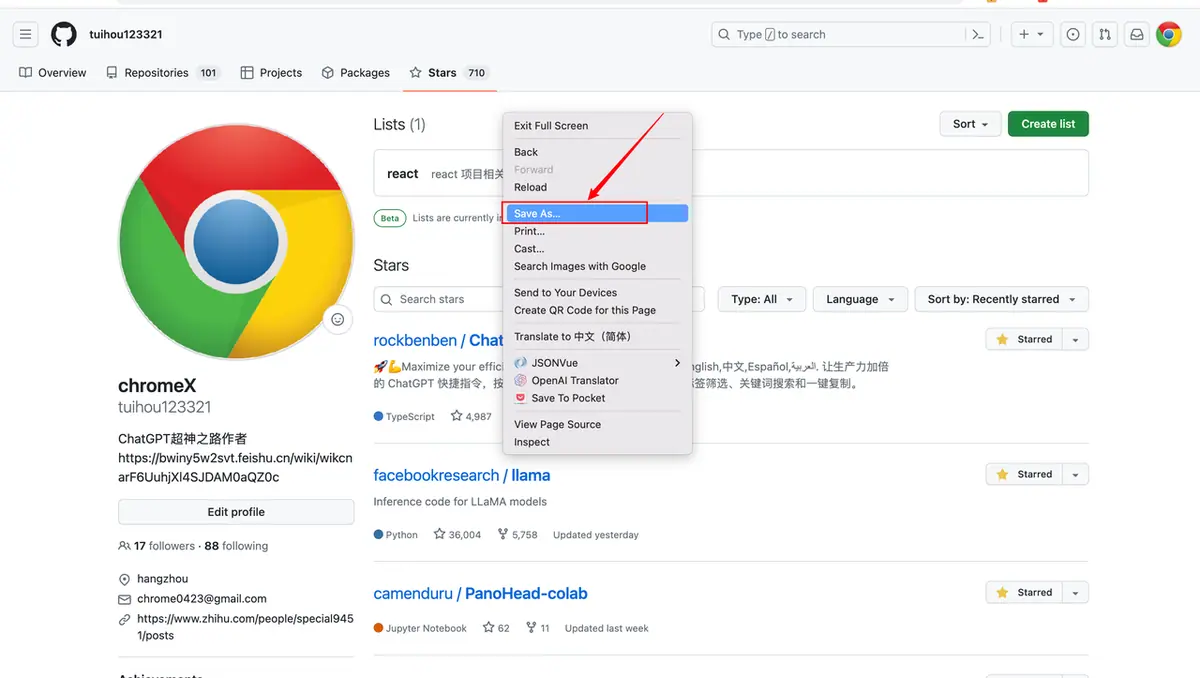1200x678 pixels.
Task: Open the command palette icon in search
Action: [978, 34]
